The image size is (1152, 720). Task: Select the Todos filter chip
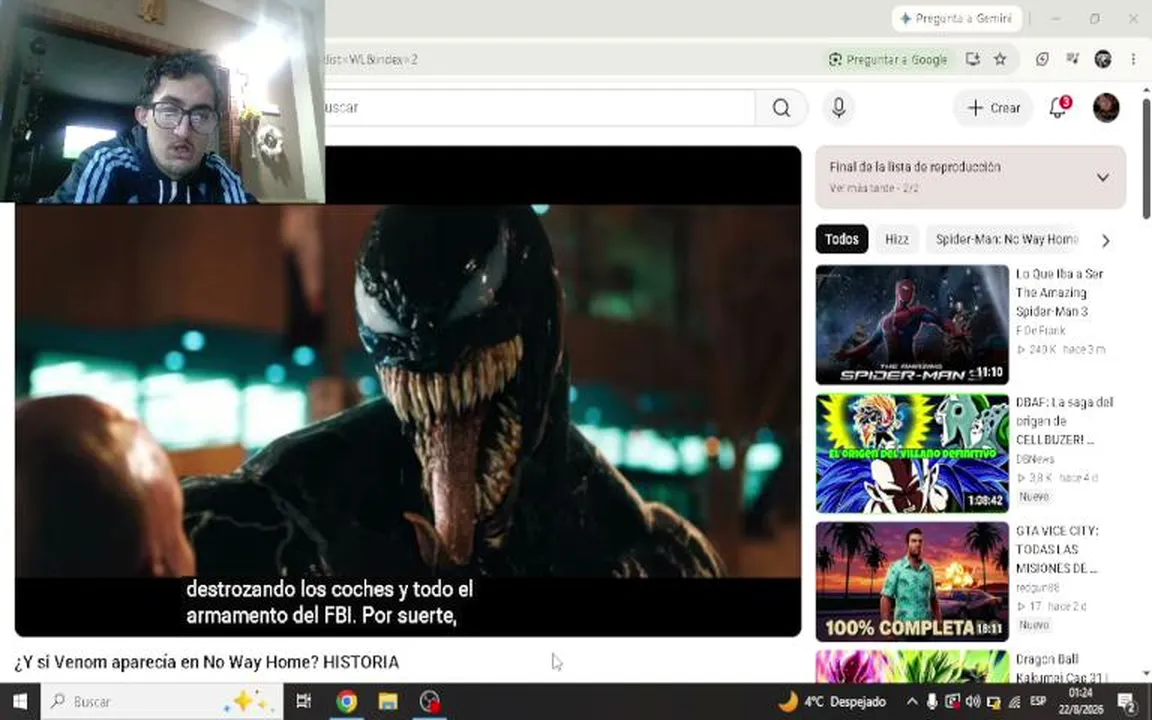click(842, 240)
